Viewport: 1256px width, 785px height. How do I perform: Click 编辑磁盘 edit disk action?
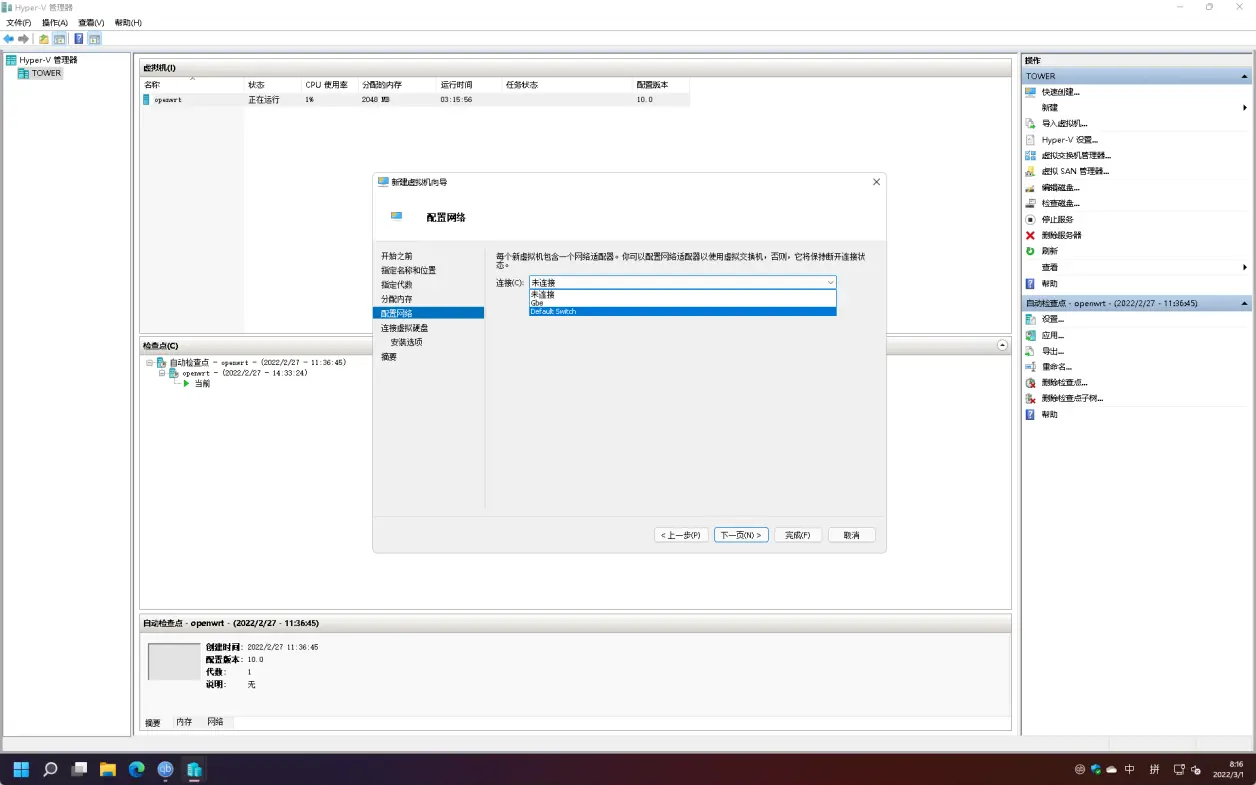pyautogui.click(x=1060, y=188)
